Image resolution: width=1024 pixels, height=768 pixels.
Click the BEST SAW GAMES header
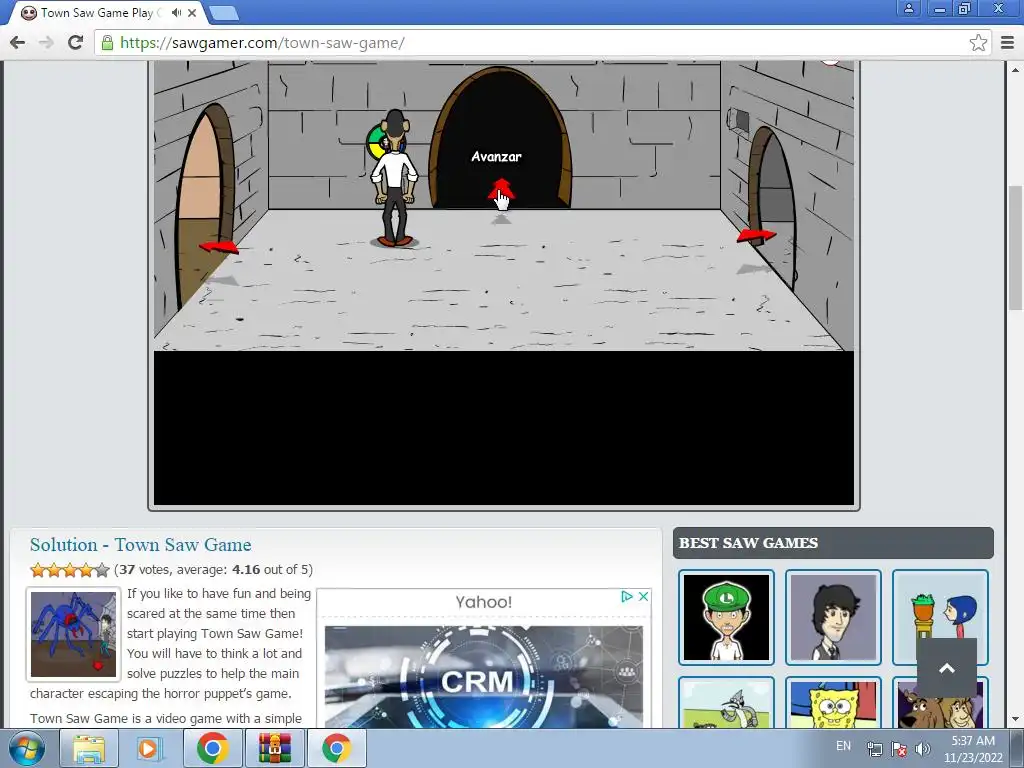[833, 543]
